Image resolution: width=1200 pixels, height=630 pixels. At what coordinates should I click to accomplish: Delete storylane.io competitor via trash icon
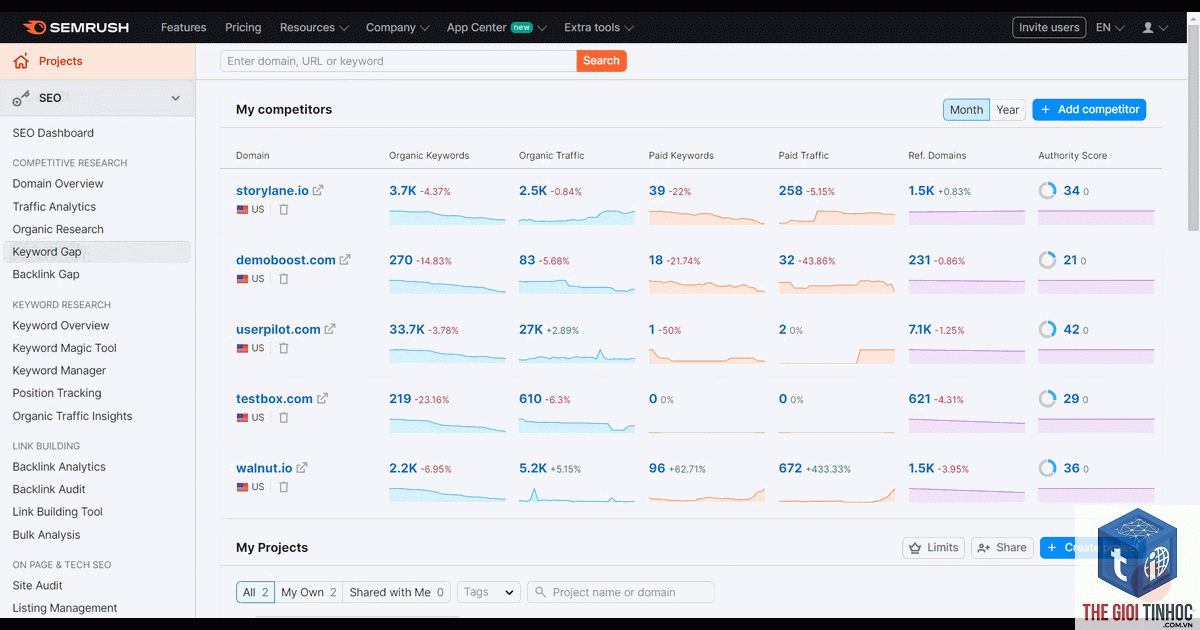point(284,210)
